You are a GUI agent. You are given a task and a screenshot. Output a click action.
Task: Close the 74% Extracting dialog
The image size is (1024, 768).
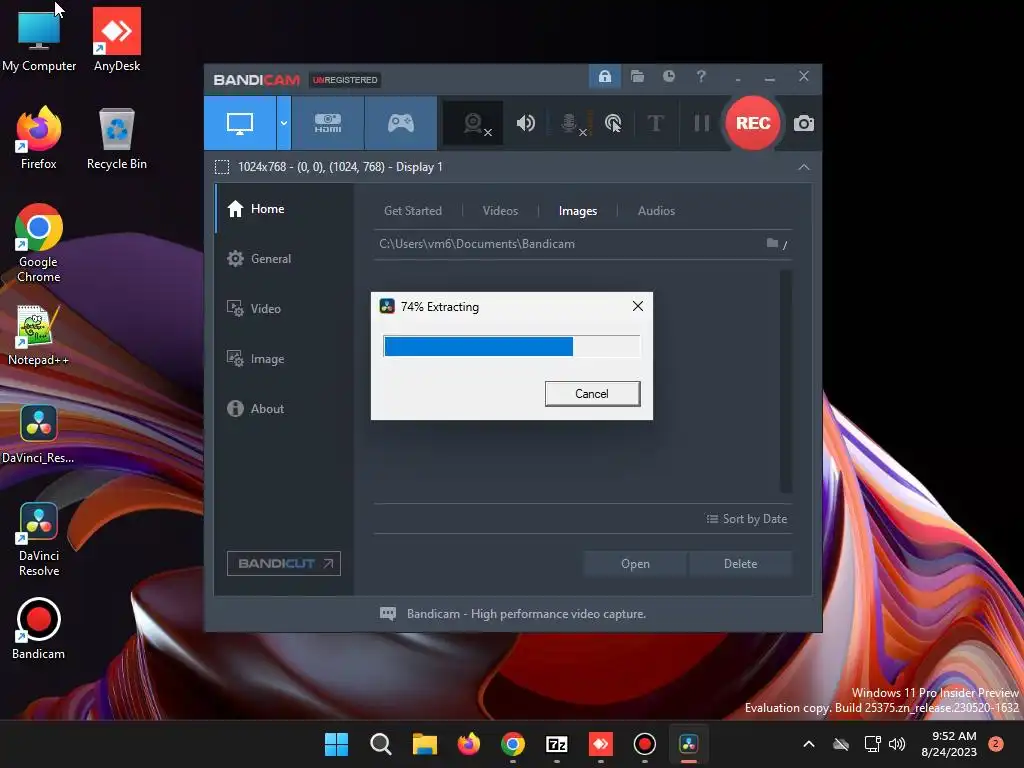[638, 306]
